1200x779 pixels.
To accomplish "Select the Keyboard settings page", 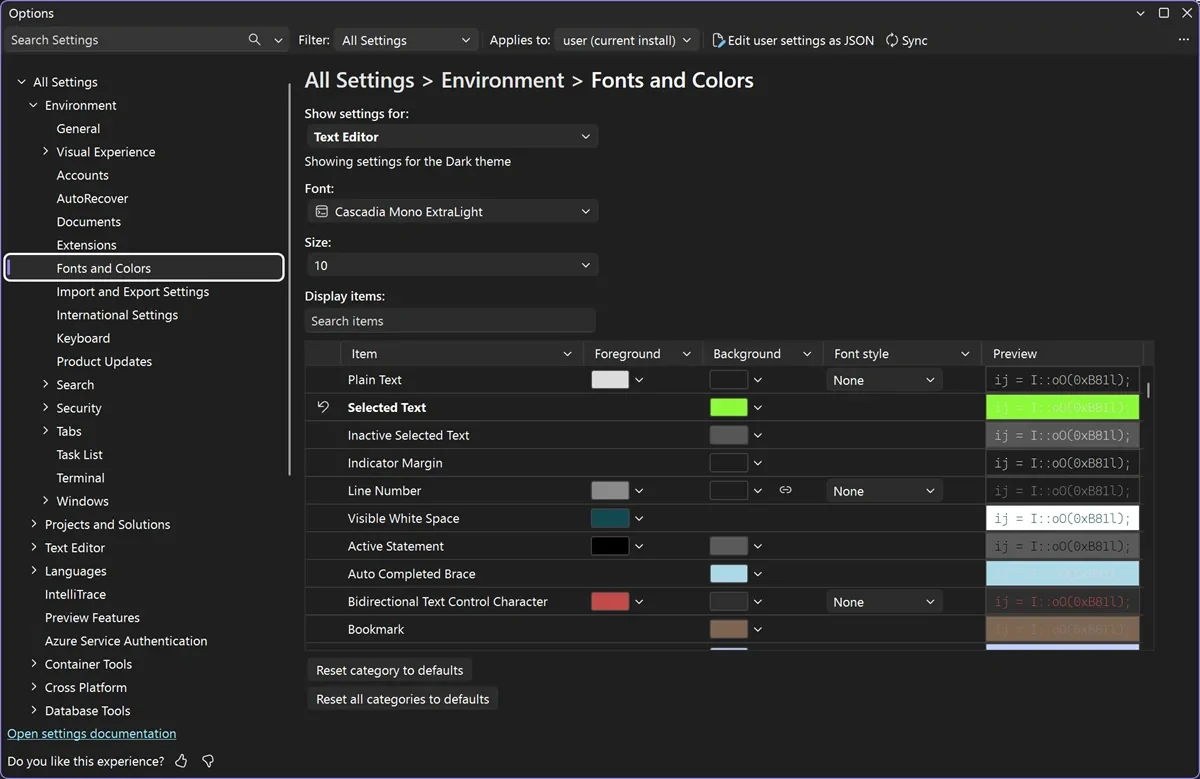I will point(83,338).
